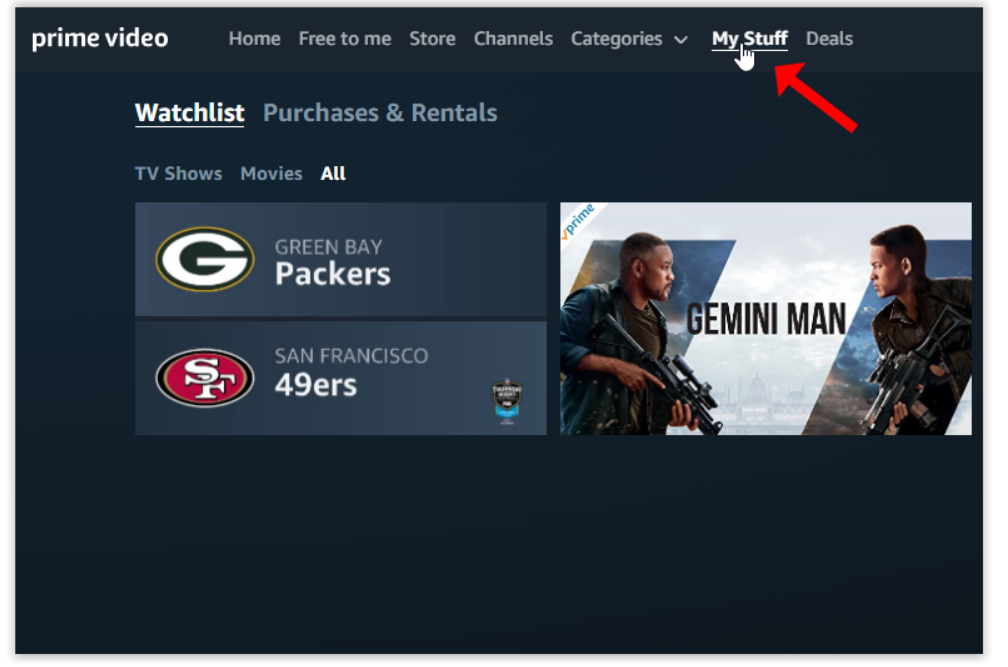The image size is (1008, 667).
Task: Click the prime video logo
Action: tap(100, 39)
